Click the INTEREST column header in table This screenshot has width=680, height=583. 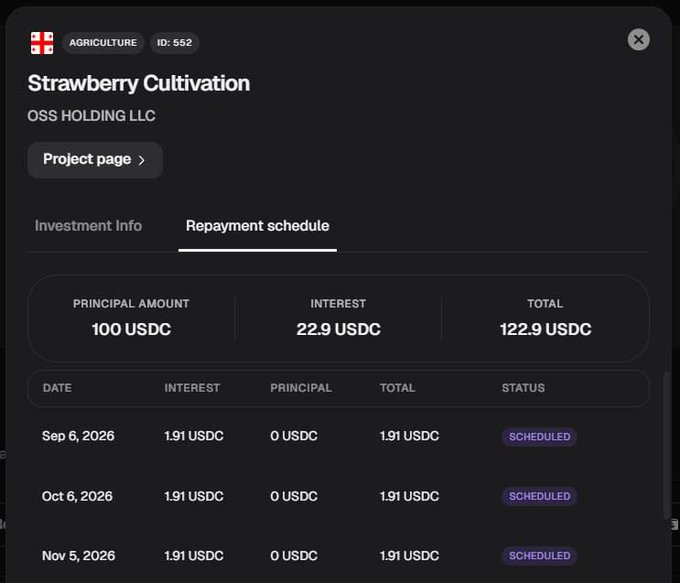point(192,388)
